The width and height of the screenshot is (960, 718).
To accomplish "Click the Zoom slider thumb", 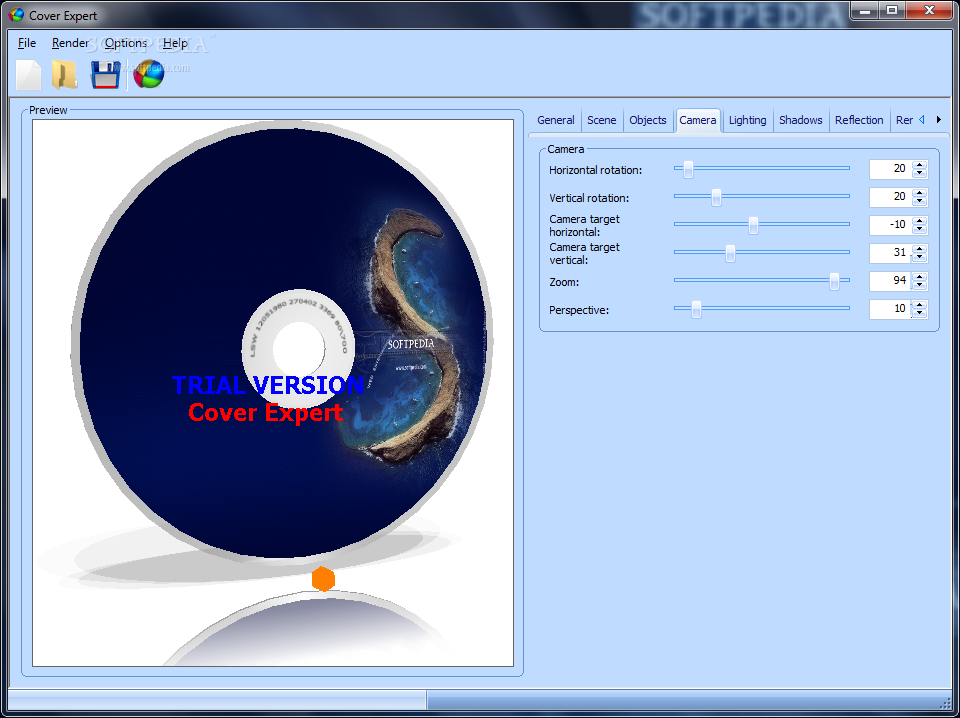I will pyautogui.click(x=834, y=282).
